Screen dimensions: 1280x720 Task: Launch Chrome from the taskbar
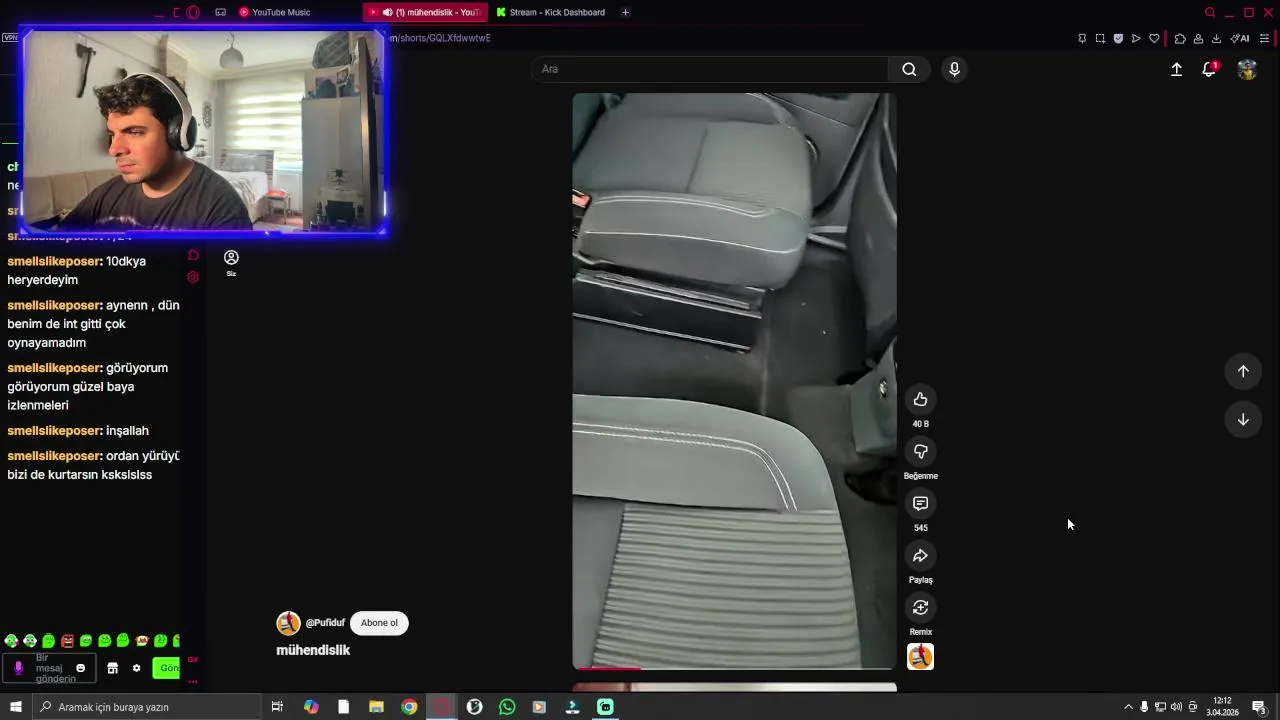click(x=409, y=707)
